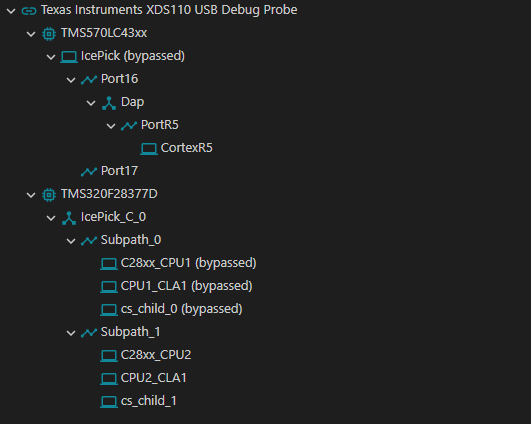The image size is (531, 424).
Task: Collapse the IcePick (bypassed) node
Action: pos(51,57)
